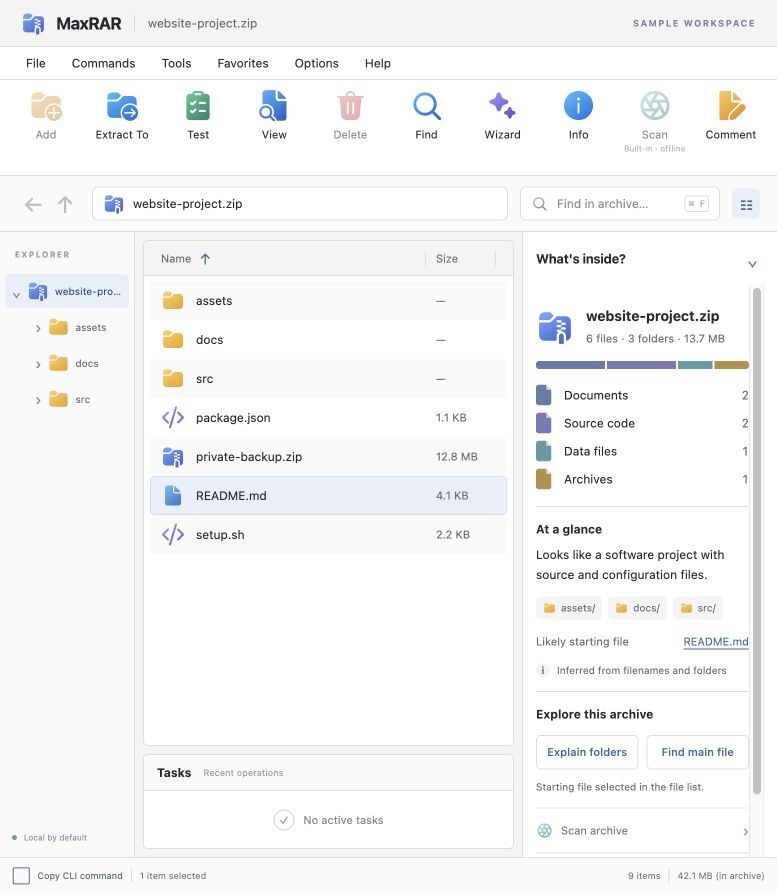The image size is (777, 893).
Task: Click the 12.8 MB size cell
Action: (457, 457)
